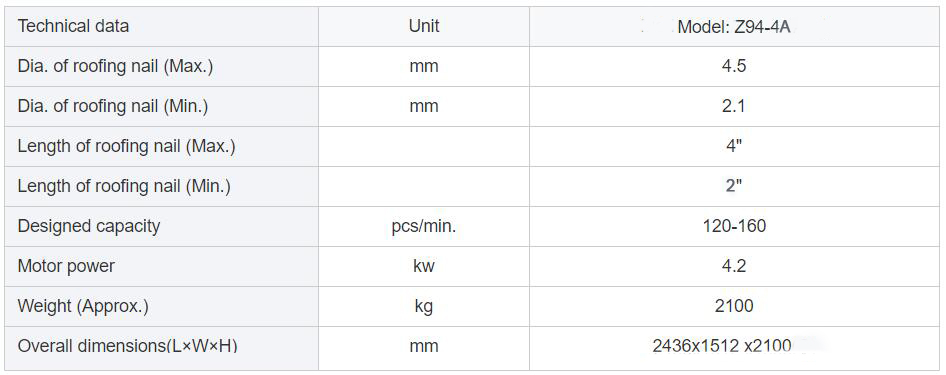Select the Motor power row label
This screenshot has width=946, height=375.
pos(66,266)
